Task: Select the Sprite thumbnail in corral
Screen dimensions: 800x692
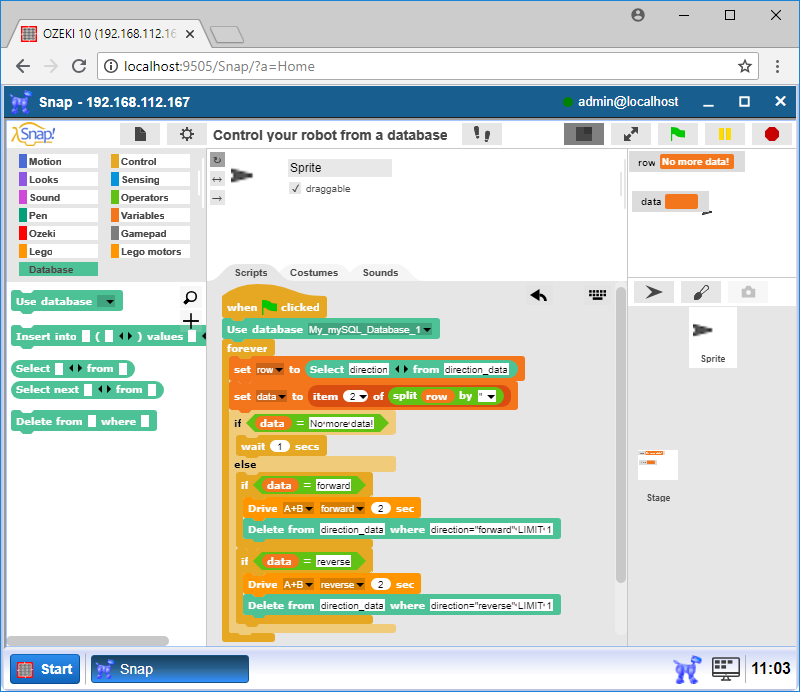Action: [713, 338]
